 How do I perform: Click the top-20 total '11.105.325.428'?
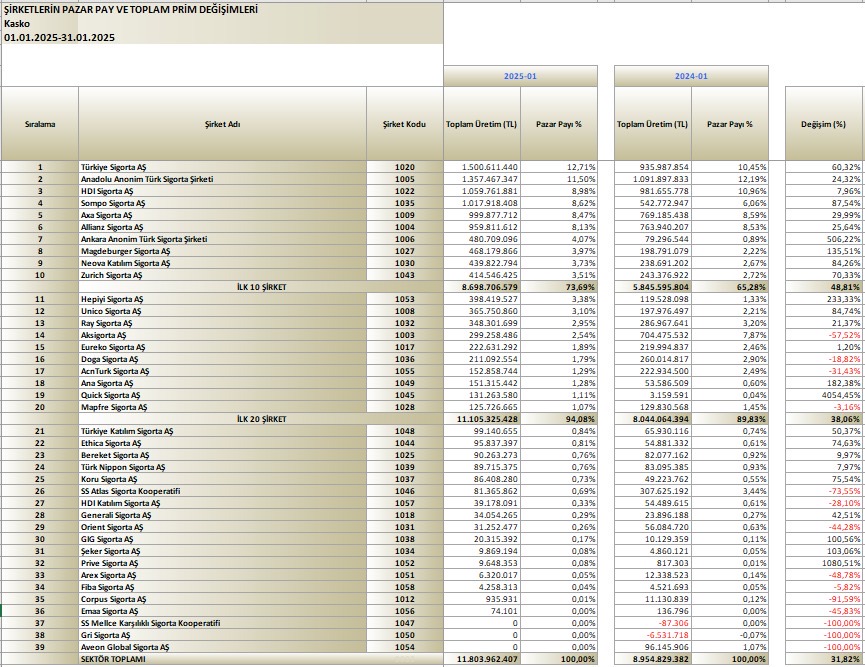tap(487, 419)
